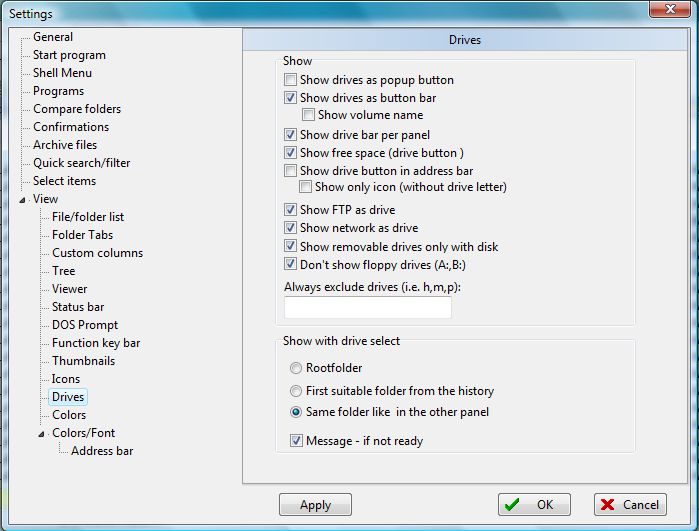This screenshot has width=699, height=531.
Task: Open the Shell Menu settings
Action: point(62,73)
